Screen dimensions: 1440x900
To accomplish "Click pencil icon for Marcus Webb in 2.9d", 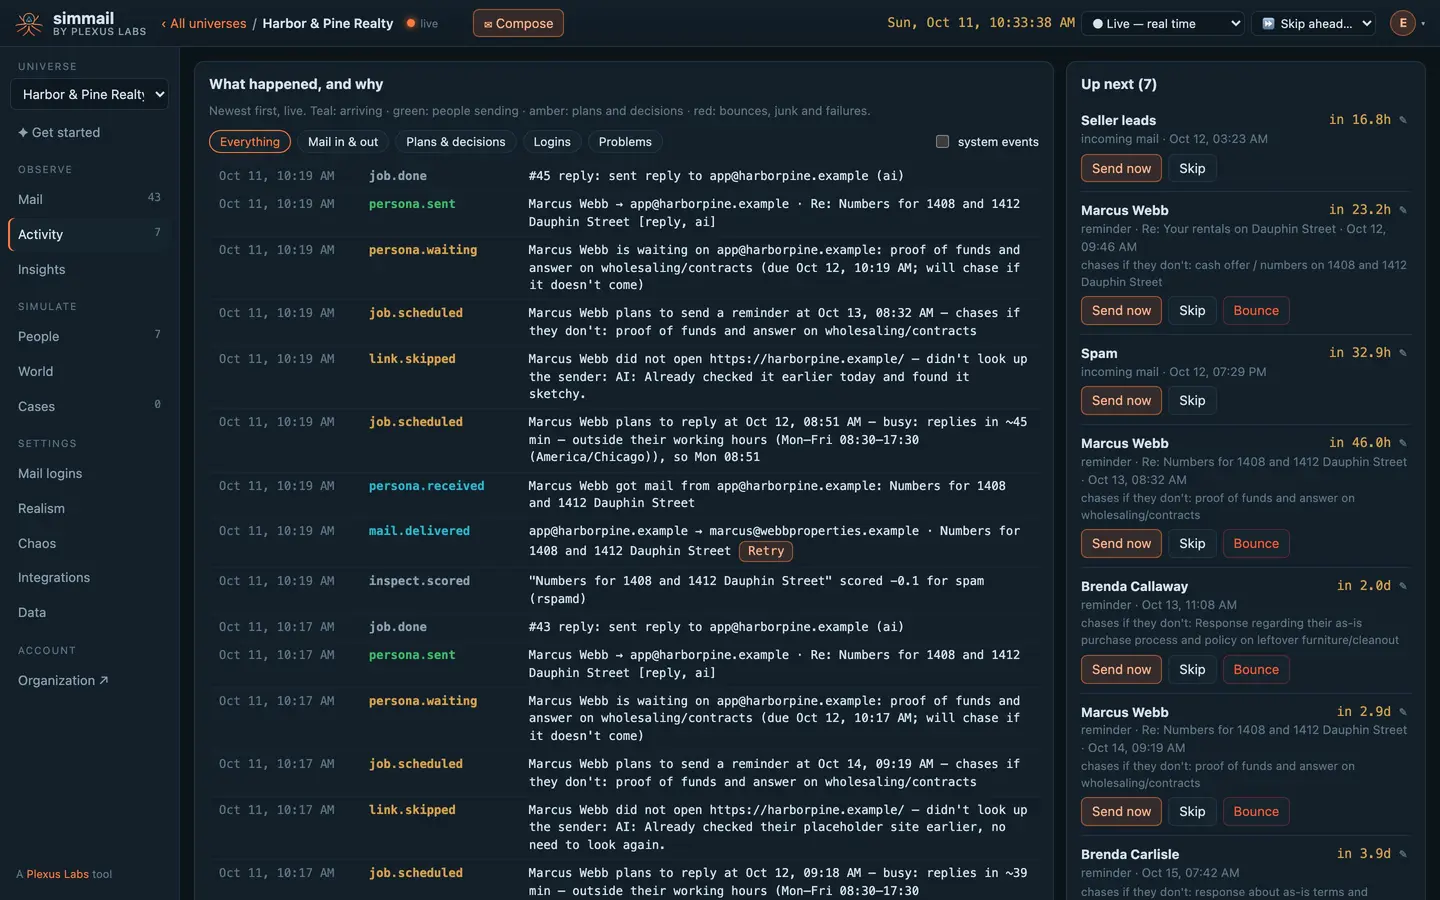I will 1403,712.
